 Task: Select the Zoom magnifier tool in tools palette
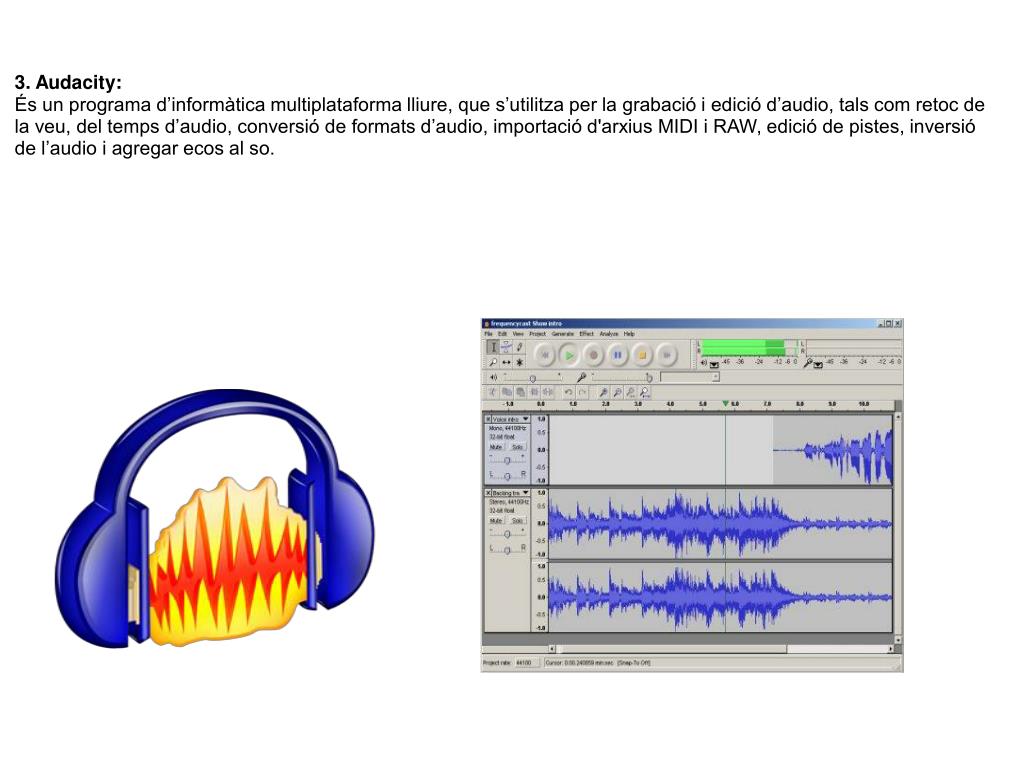[493, 362]
